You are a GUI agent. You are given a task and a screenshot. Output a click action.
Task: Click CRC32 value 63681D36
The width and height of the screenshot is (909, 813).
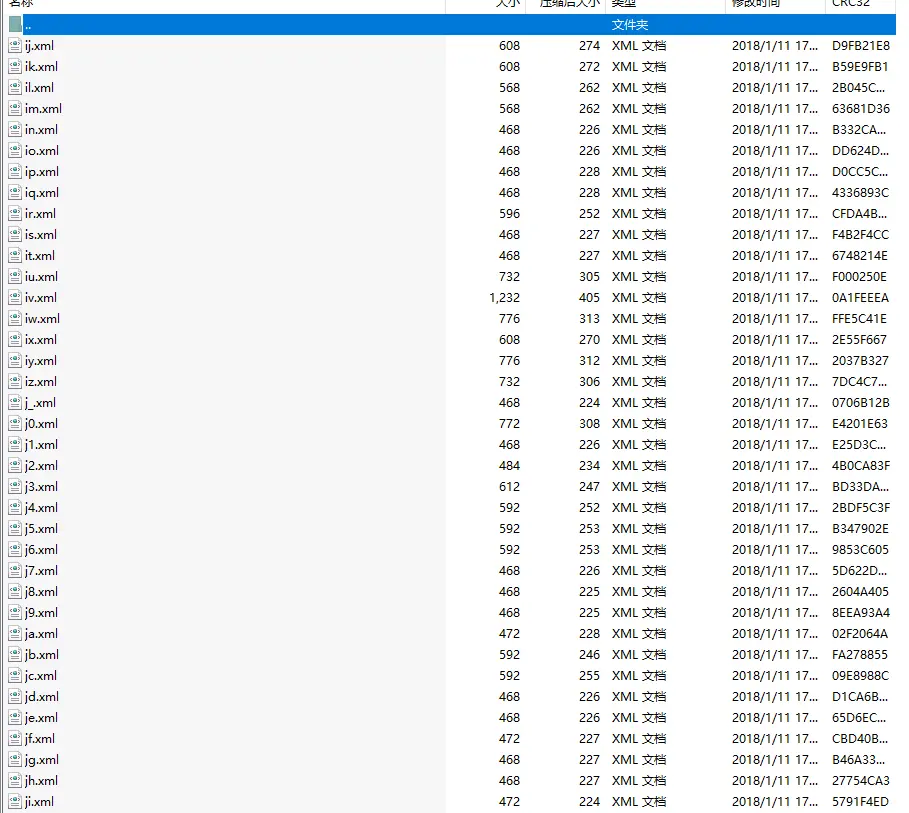pos(861,108)
